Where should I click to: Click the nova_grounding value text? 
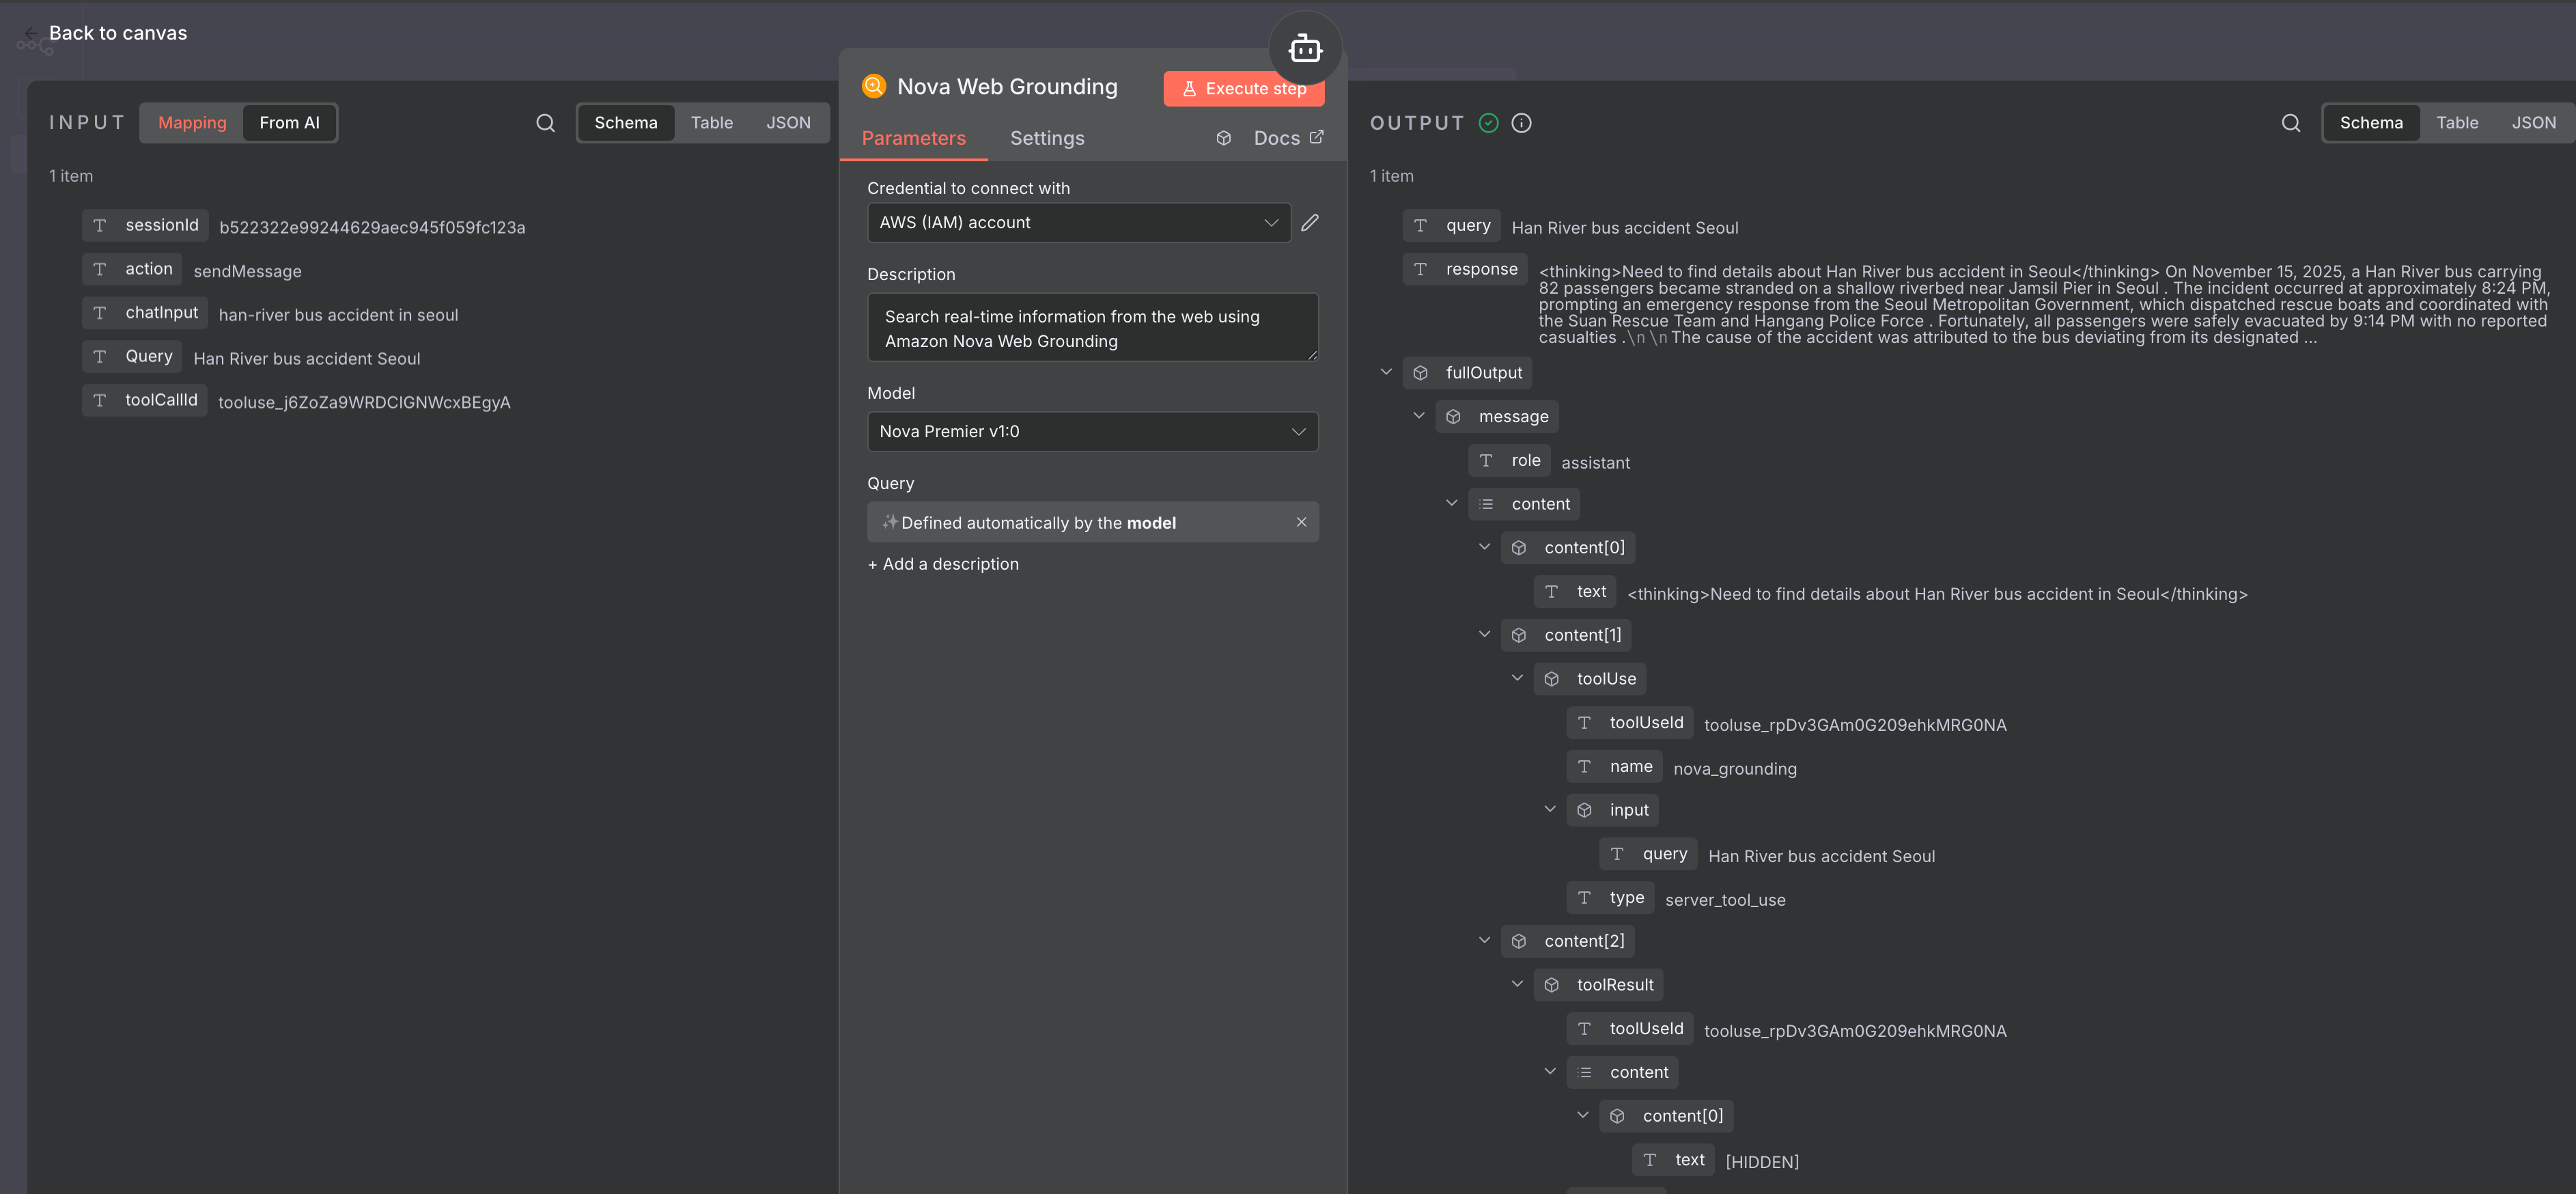pos(1734,769)
